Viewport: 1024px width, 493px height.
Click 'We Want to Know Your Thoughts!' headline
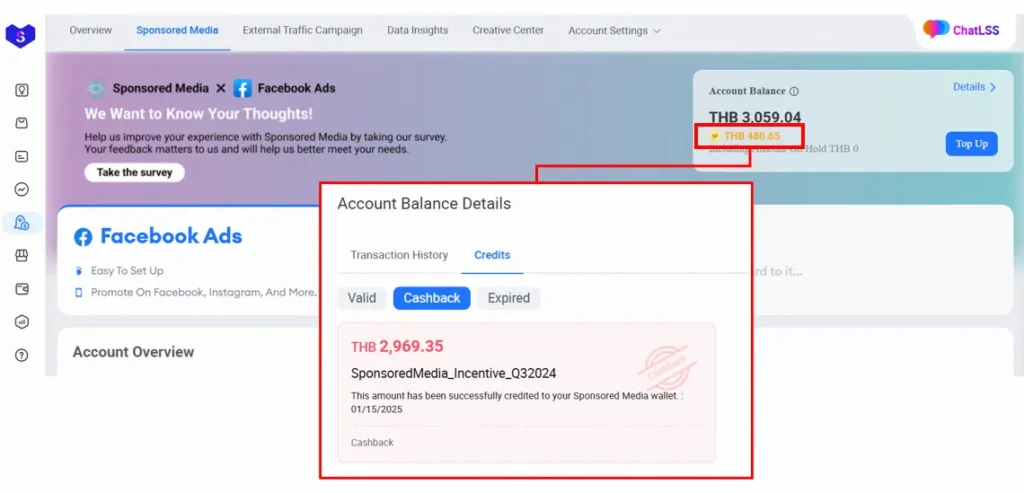(x=199, y=114)
